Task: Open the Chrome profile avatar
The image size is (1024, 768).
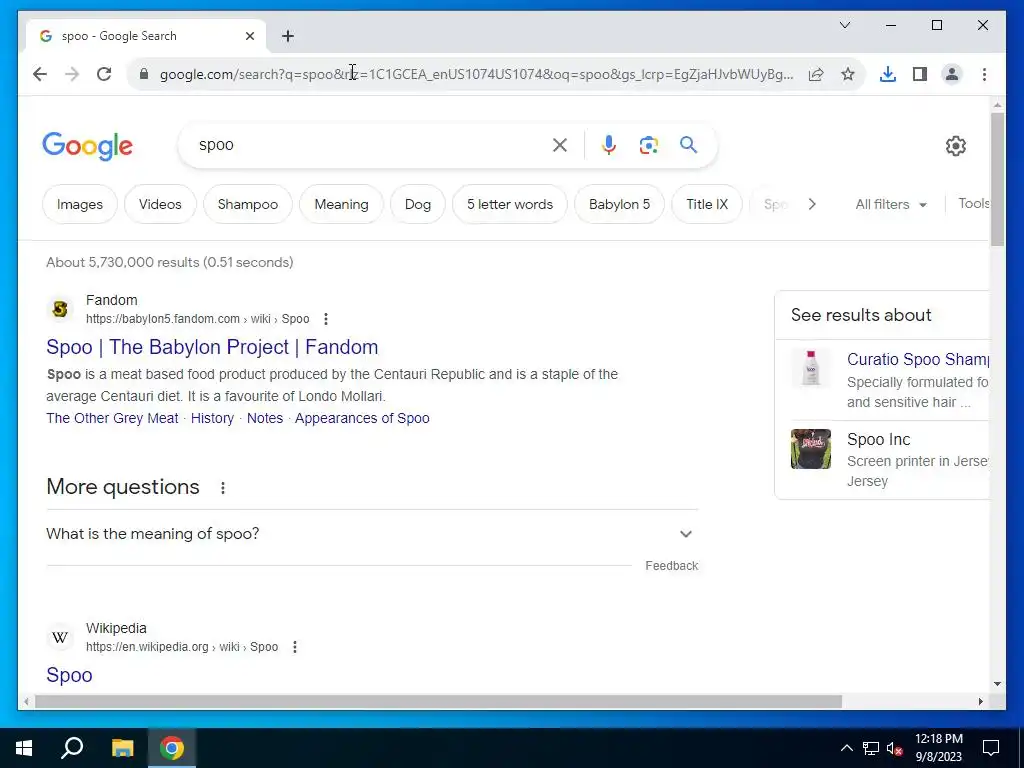Action: point(952,74)
